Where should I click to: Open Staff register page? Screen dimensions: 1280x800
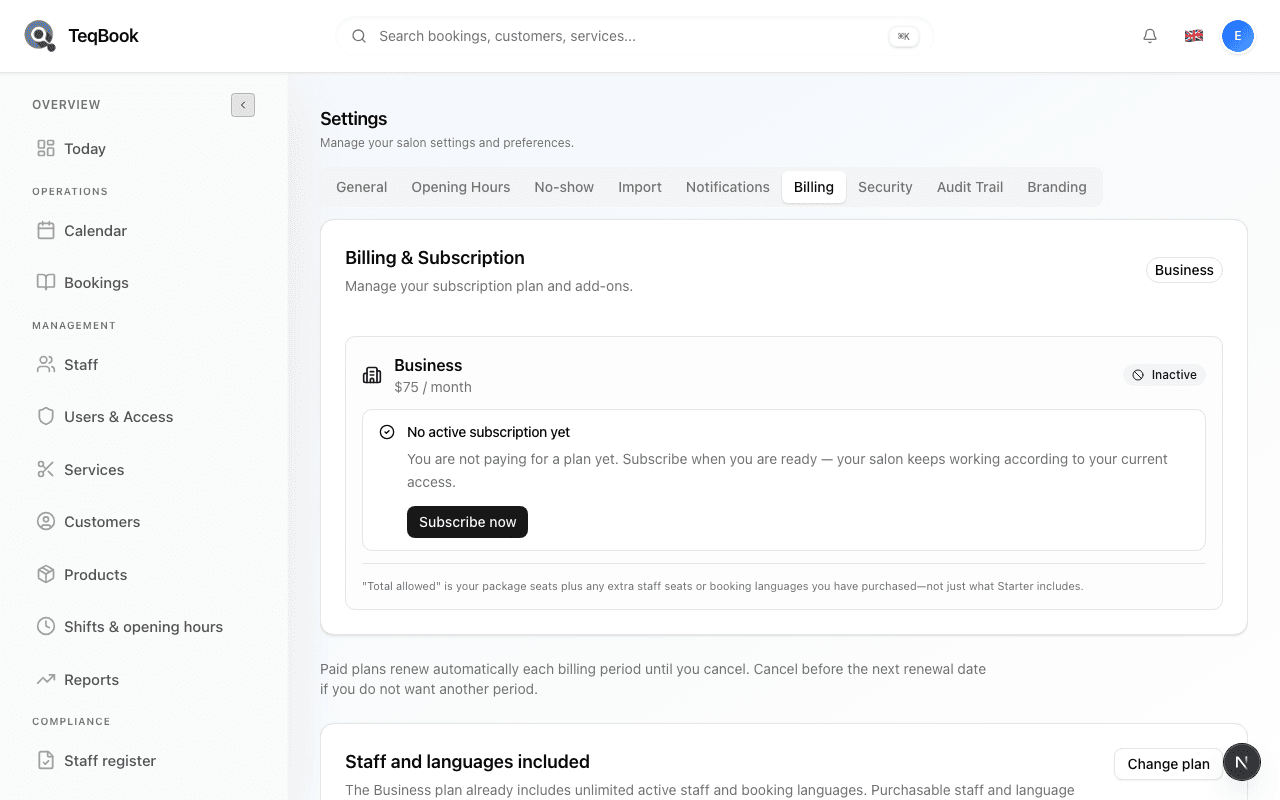(x=144, y=761)
